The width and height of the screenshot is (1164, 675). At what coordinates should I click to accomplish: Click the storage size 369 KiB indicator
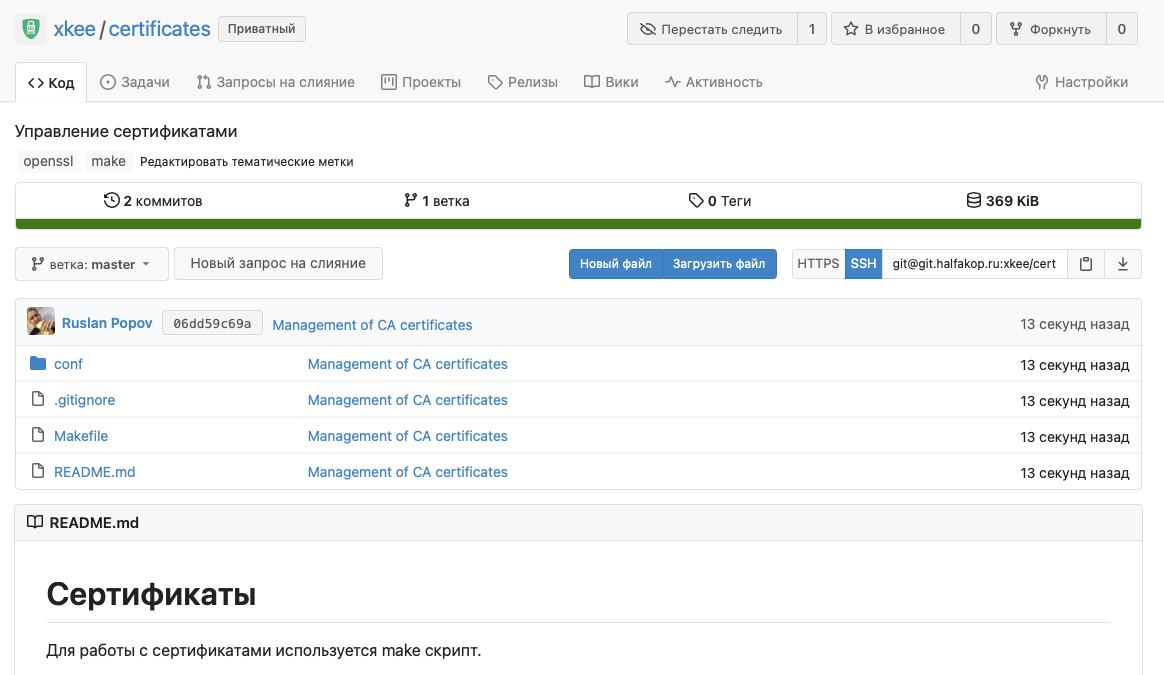[x=1002, y=201]
